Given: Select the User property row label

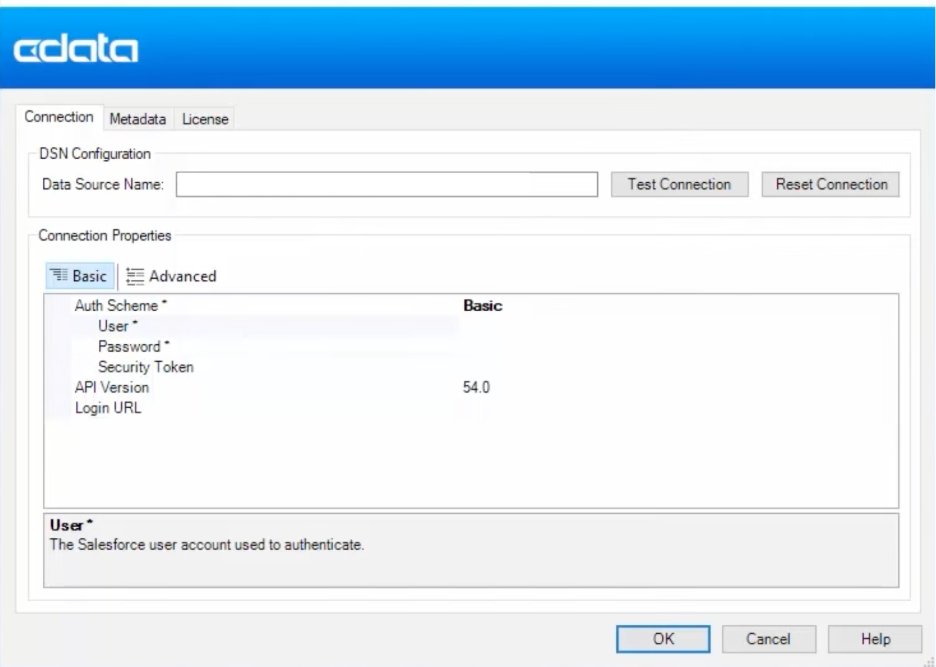Looking at the screenshot, I should coord(118,326).
